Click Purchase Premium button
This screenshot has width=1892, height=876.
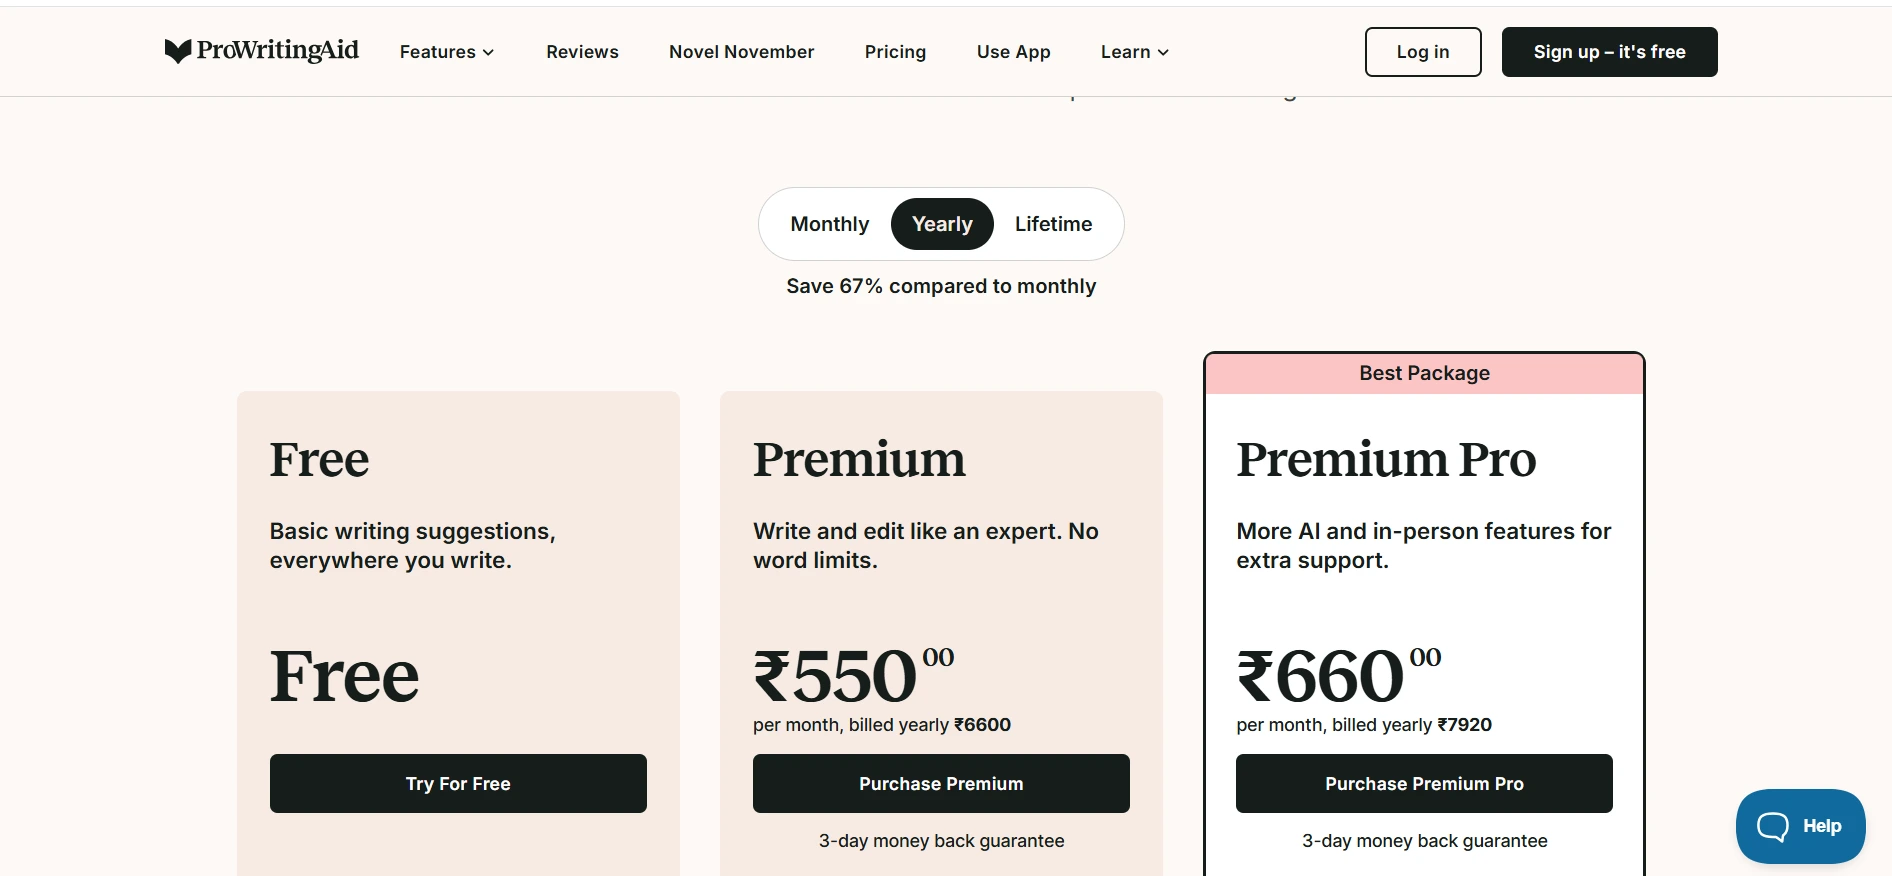[x=941, y=783]
